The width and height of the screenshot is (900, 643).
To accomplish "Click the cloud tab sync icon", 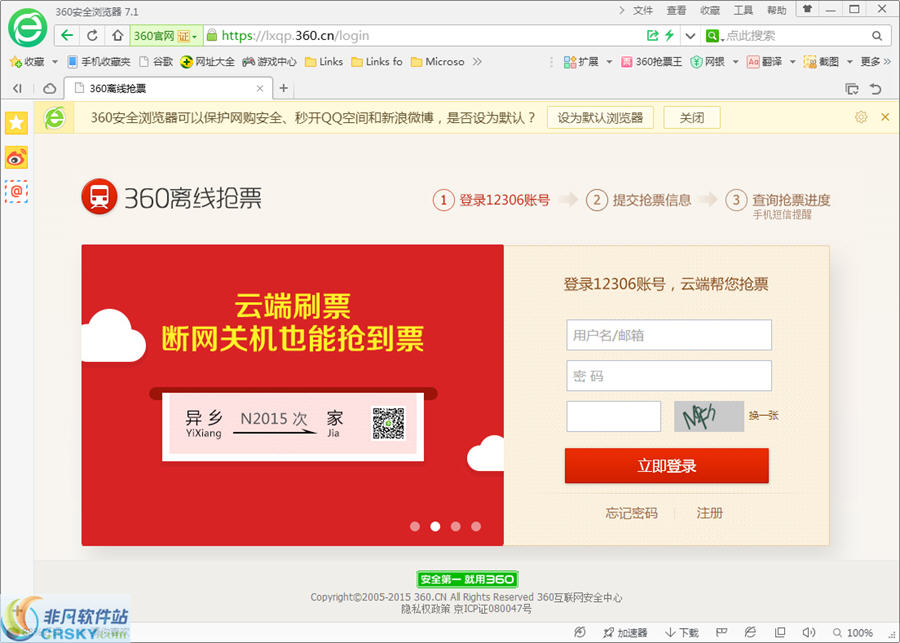I will [50, 88].
